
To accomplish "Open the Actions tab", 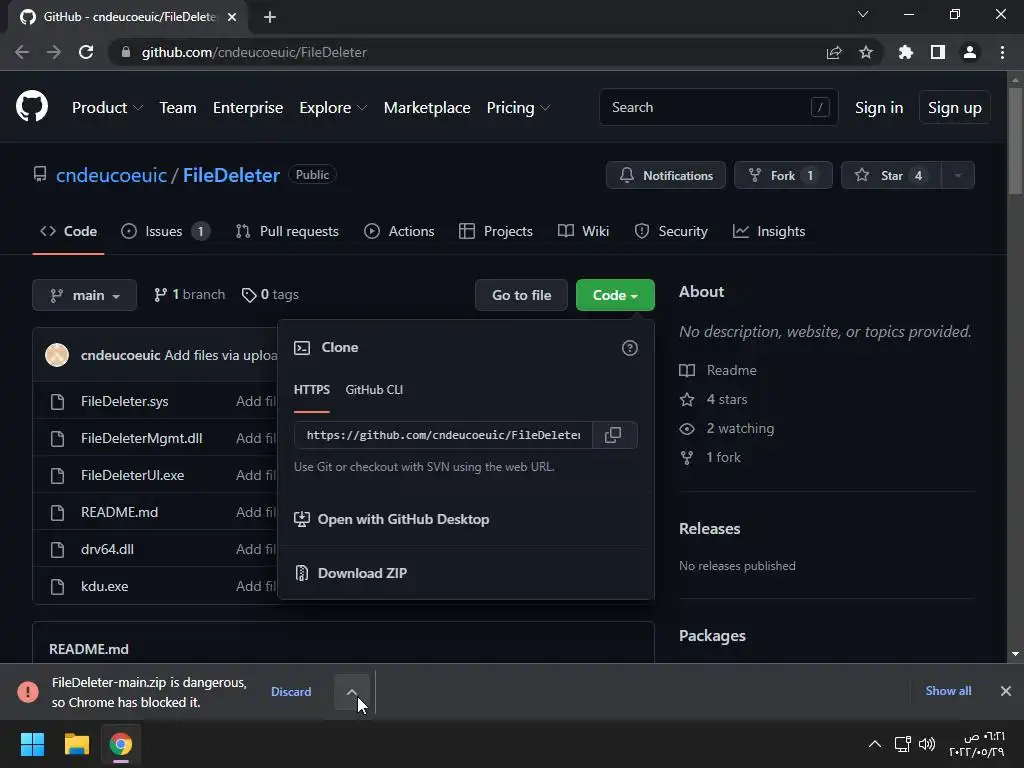I will point(399,231).
